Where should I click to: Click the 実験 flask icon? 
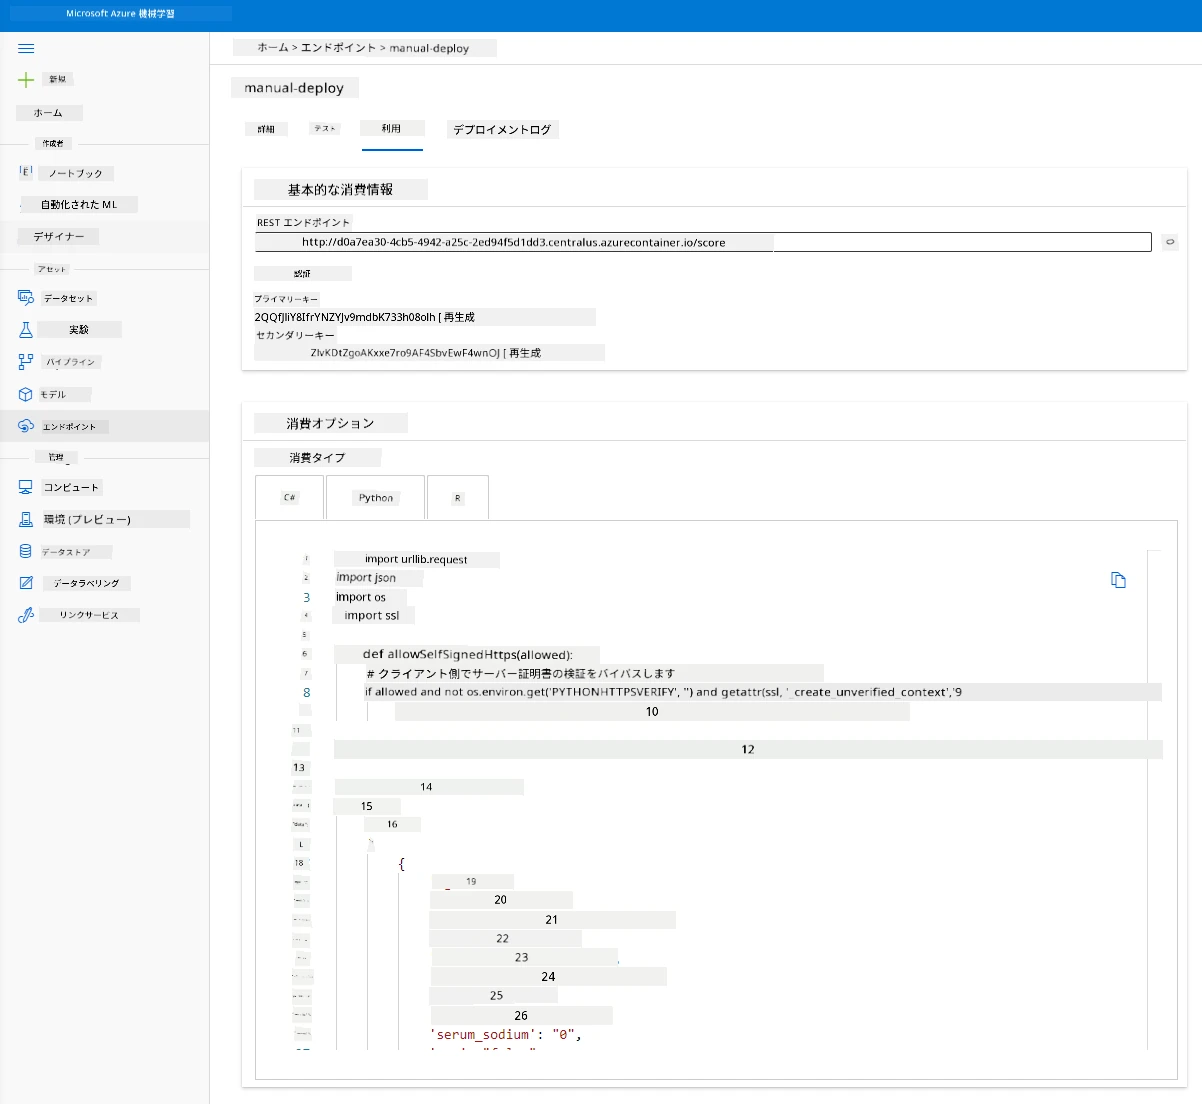tap(26, 329)
